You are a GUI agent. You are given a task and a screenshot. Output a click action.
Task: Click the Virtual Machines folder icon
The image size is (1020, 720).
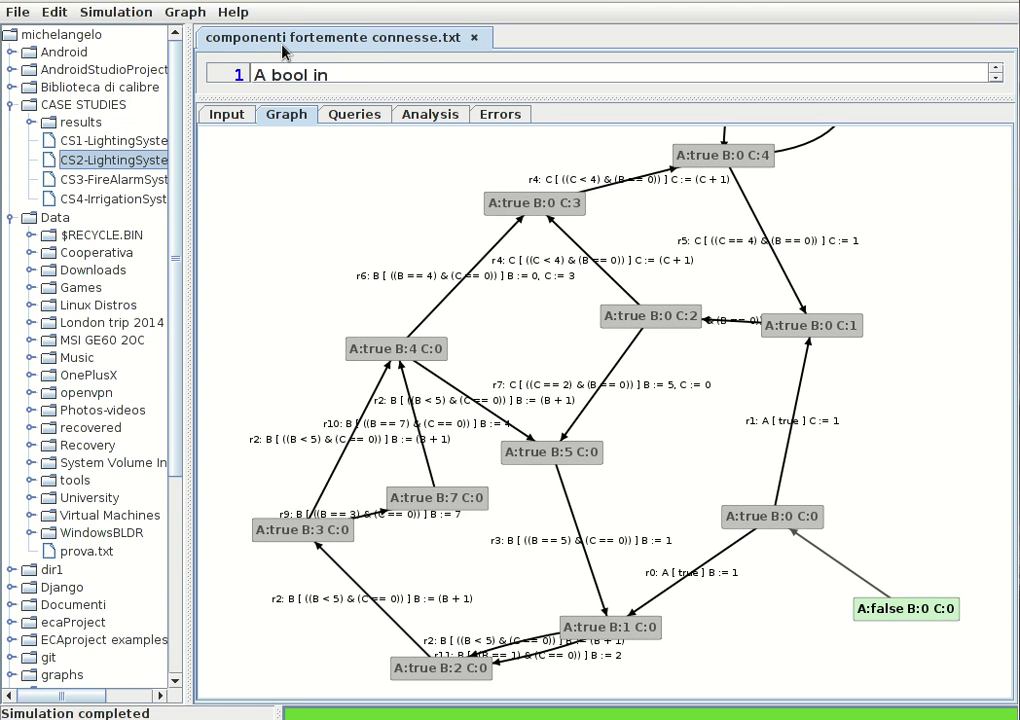coord(49,516)
